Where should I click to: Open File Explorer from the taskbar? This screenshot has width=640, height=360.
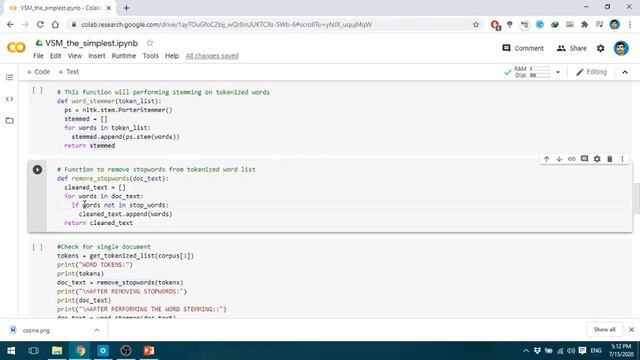(x=57, y=351)
